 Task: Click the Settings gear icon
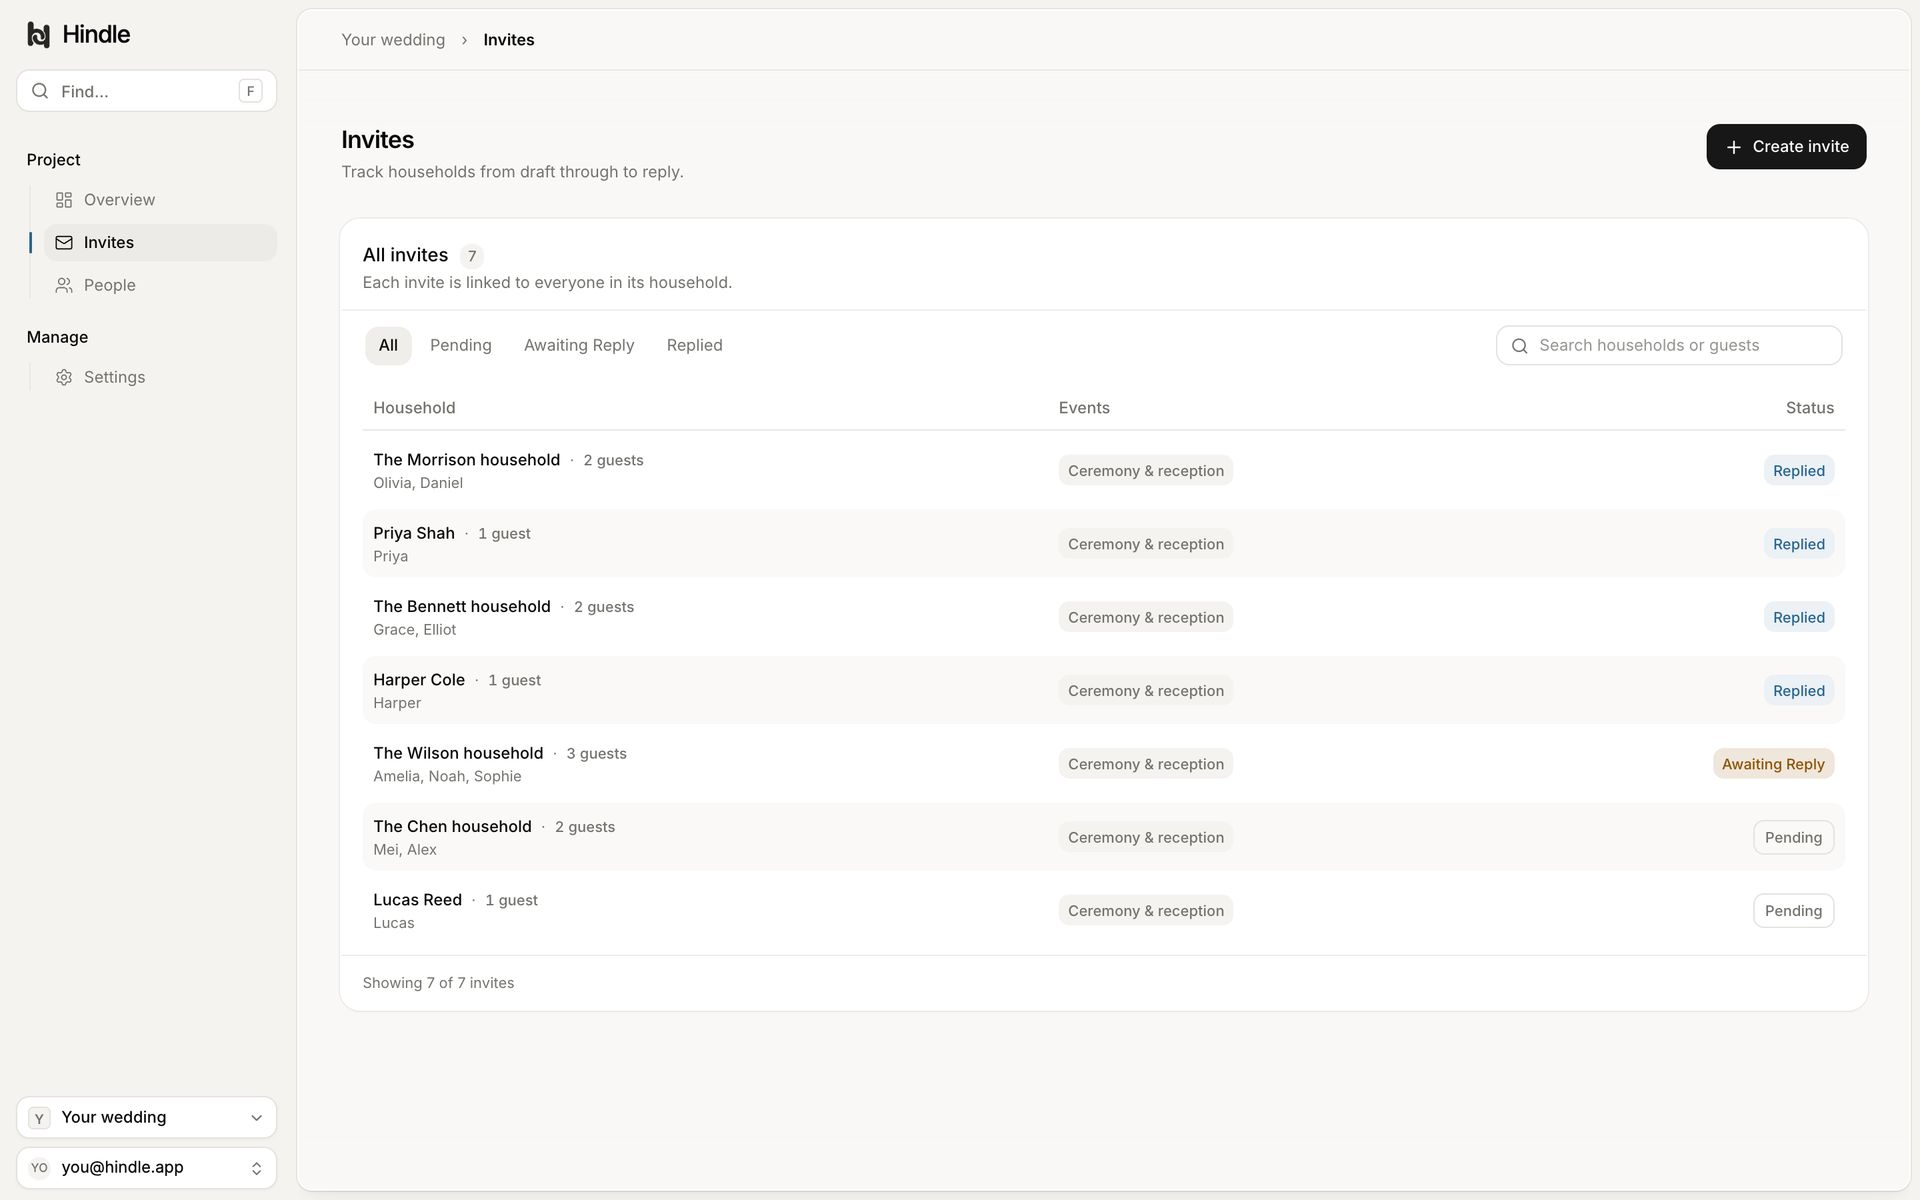pos(64,378)
